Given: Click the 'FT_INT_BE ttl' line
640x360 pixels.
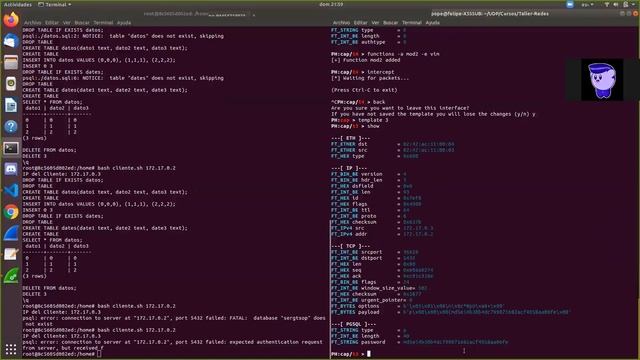Looking at the screenshot, I should [370, 210].
